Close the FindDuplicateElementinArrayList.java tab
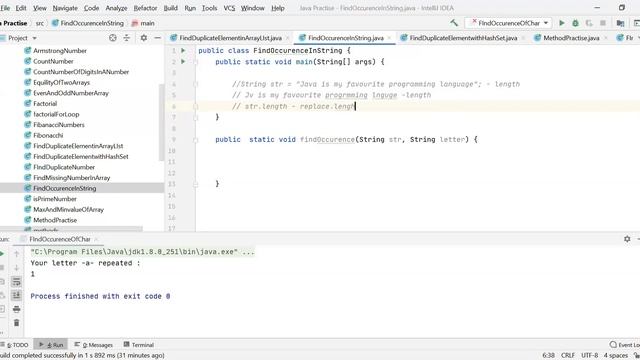 [287, 38]
